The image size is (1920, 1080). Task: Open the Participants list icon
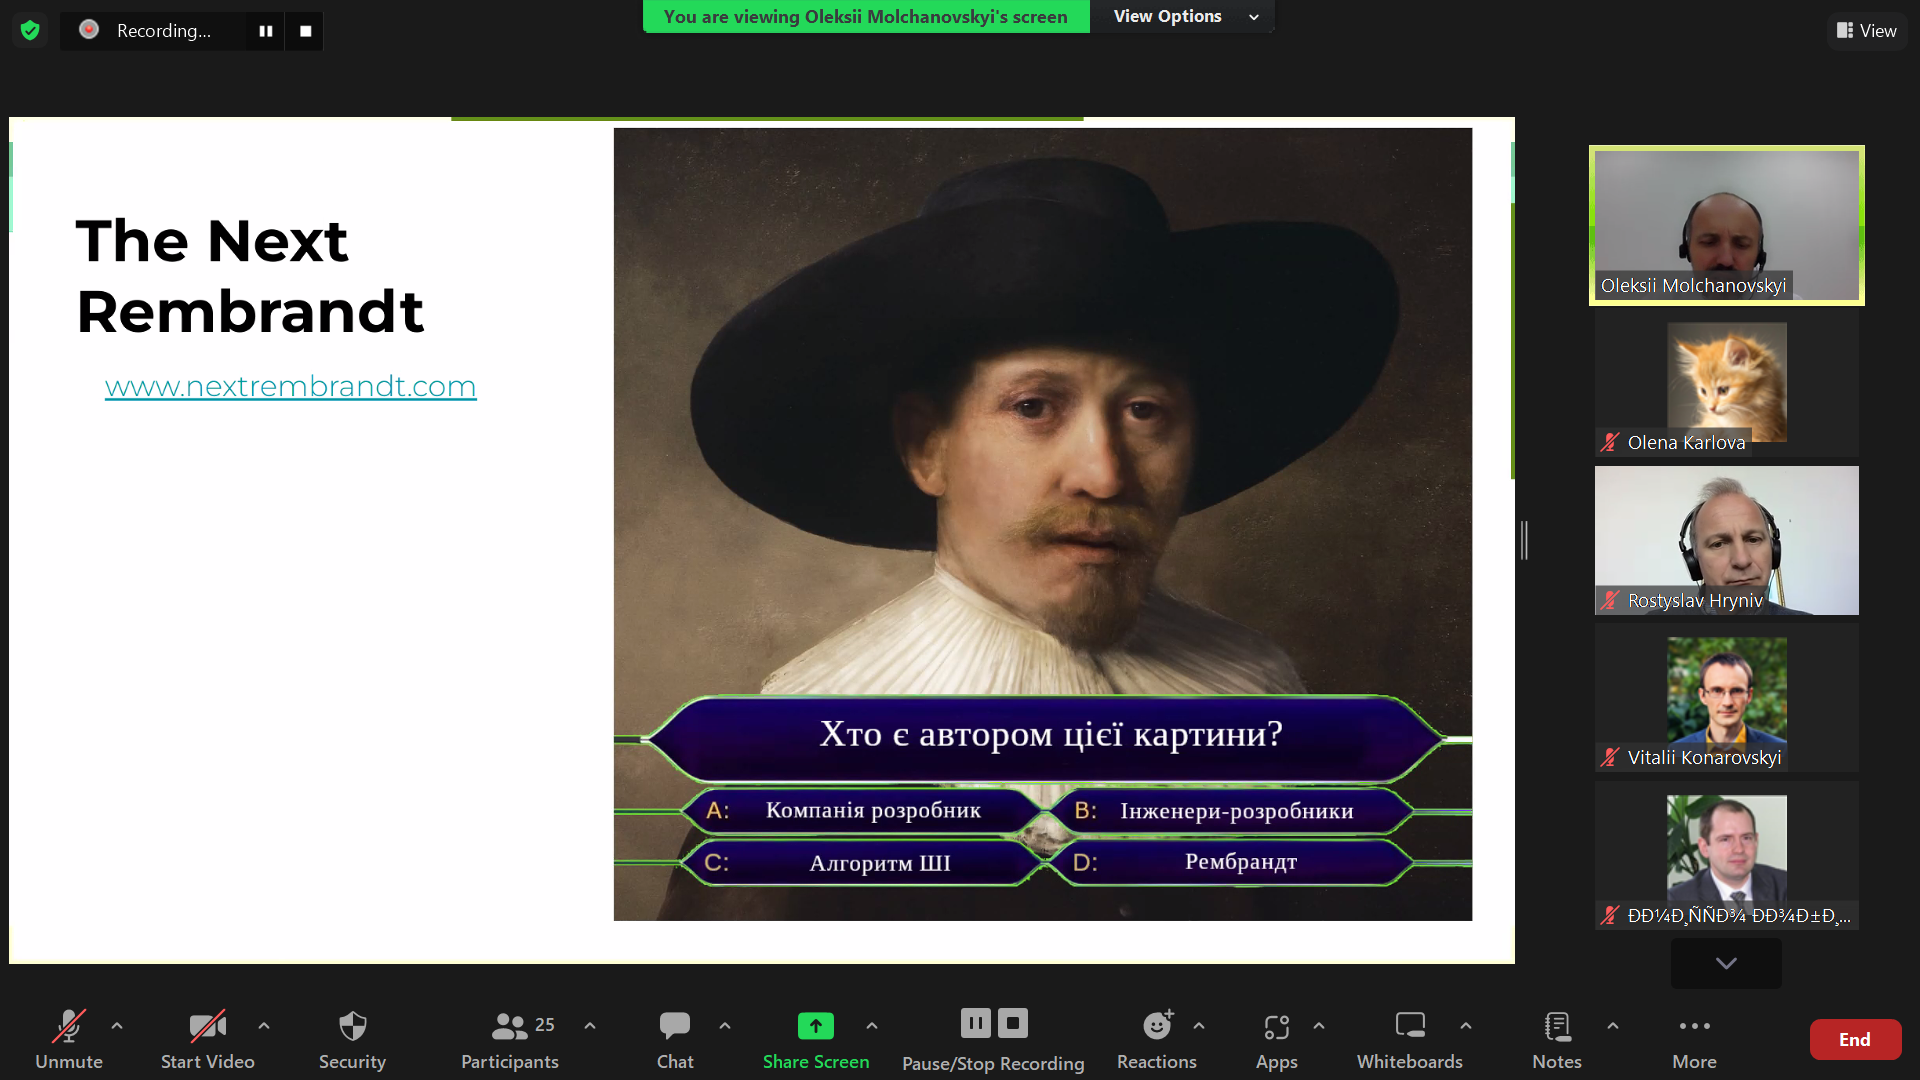[509, 1026]
